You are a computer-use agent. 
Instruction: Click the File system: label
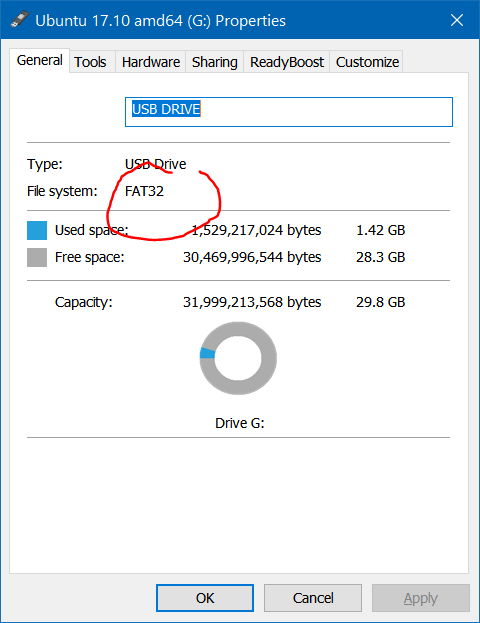[62, 191]
